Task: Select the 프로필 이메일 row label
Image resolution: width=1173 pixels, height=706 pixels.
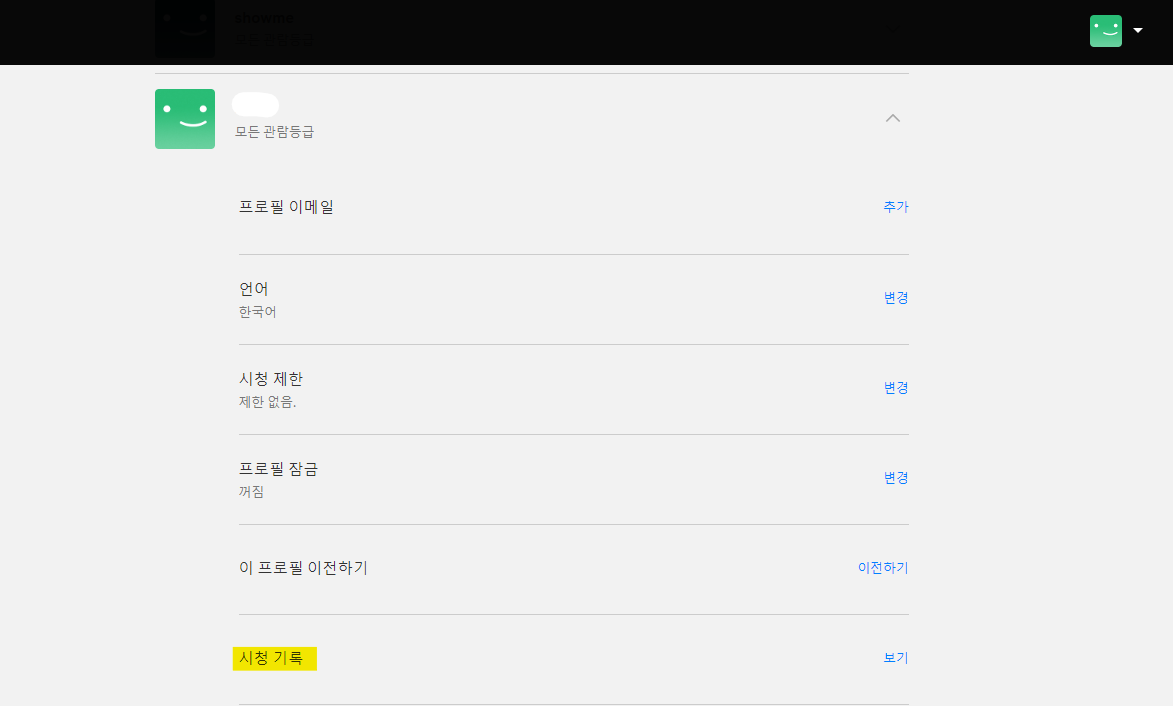Action: coord(287,206)
